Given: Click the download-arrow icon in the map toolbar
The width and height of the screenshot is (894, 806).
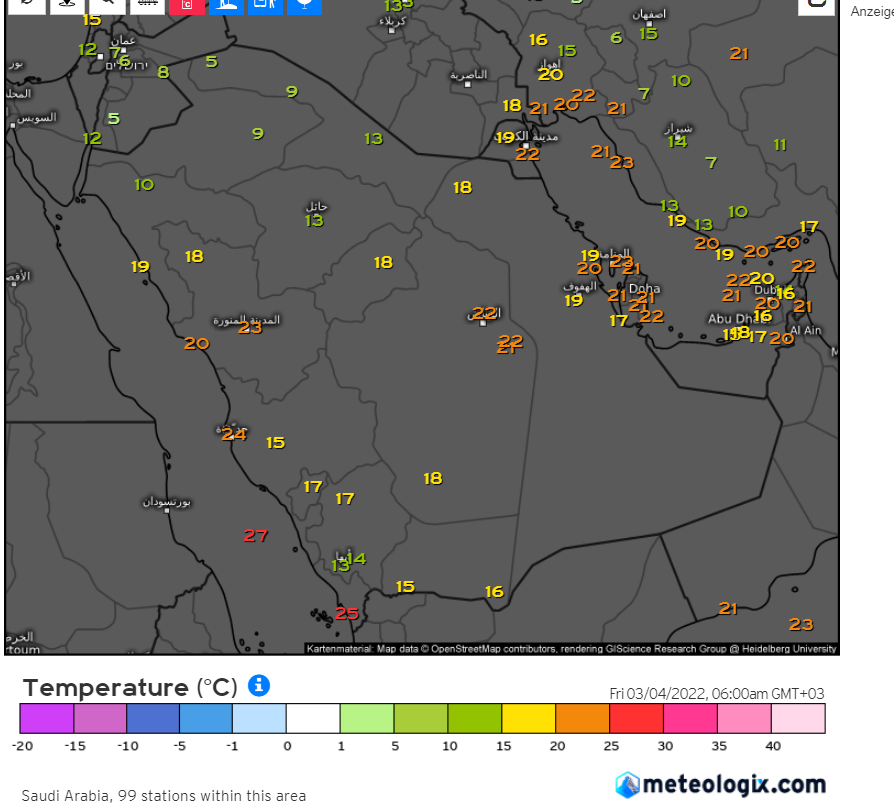Looking at the screenshot, I should 66,4.
